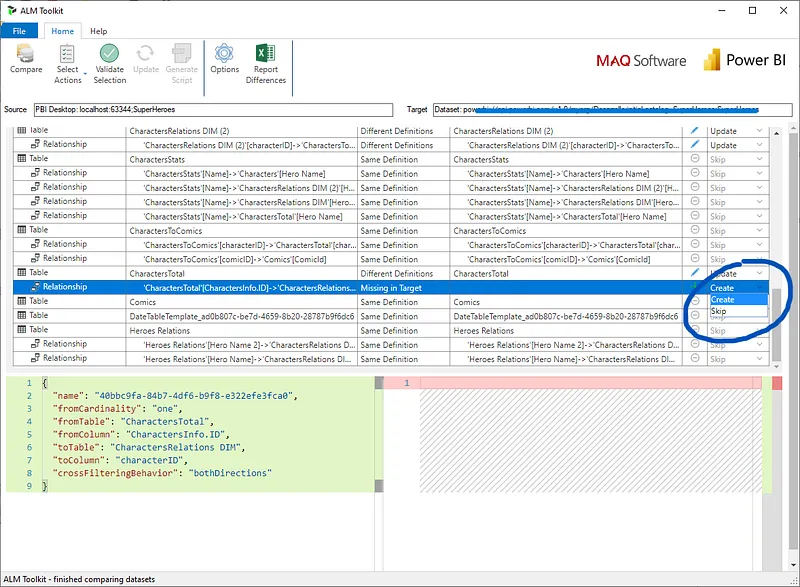The height and width of the screenshot is (587, 800).
Task: Click the MAQ Software logo
Action: 641,61
